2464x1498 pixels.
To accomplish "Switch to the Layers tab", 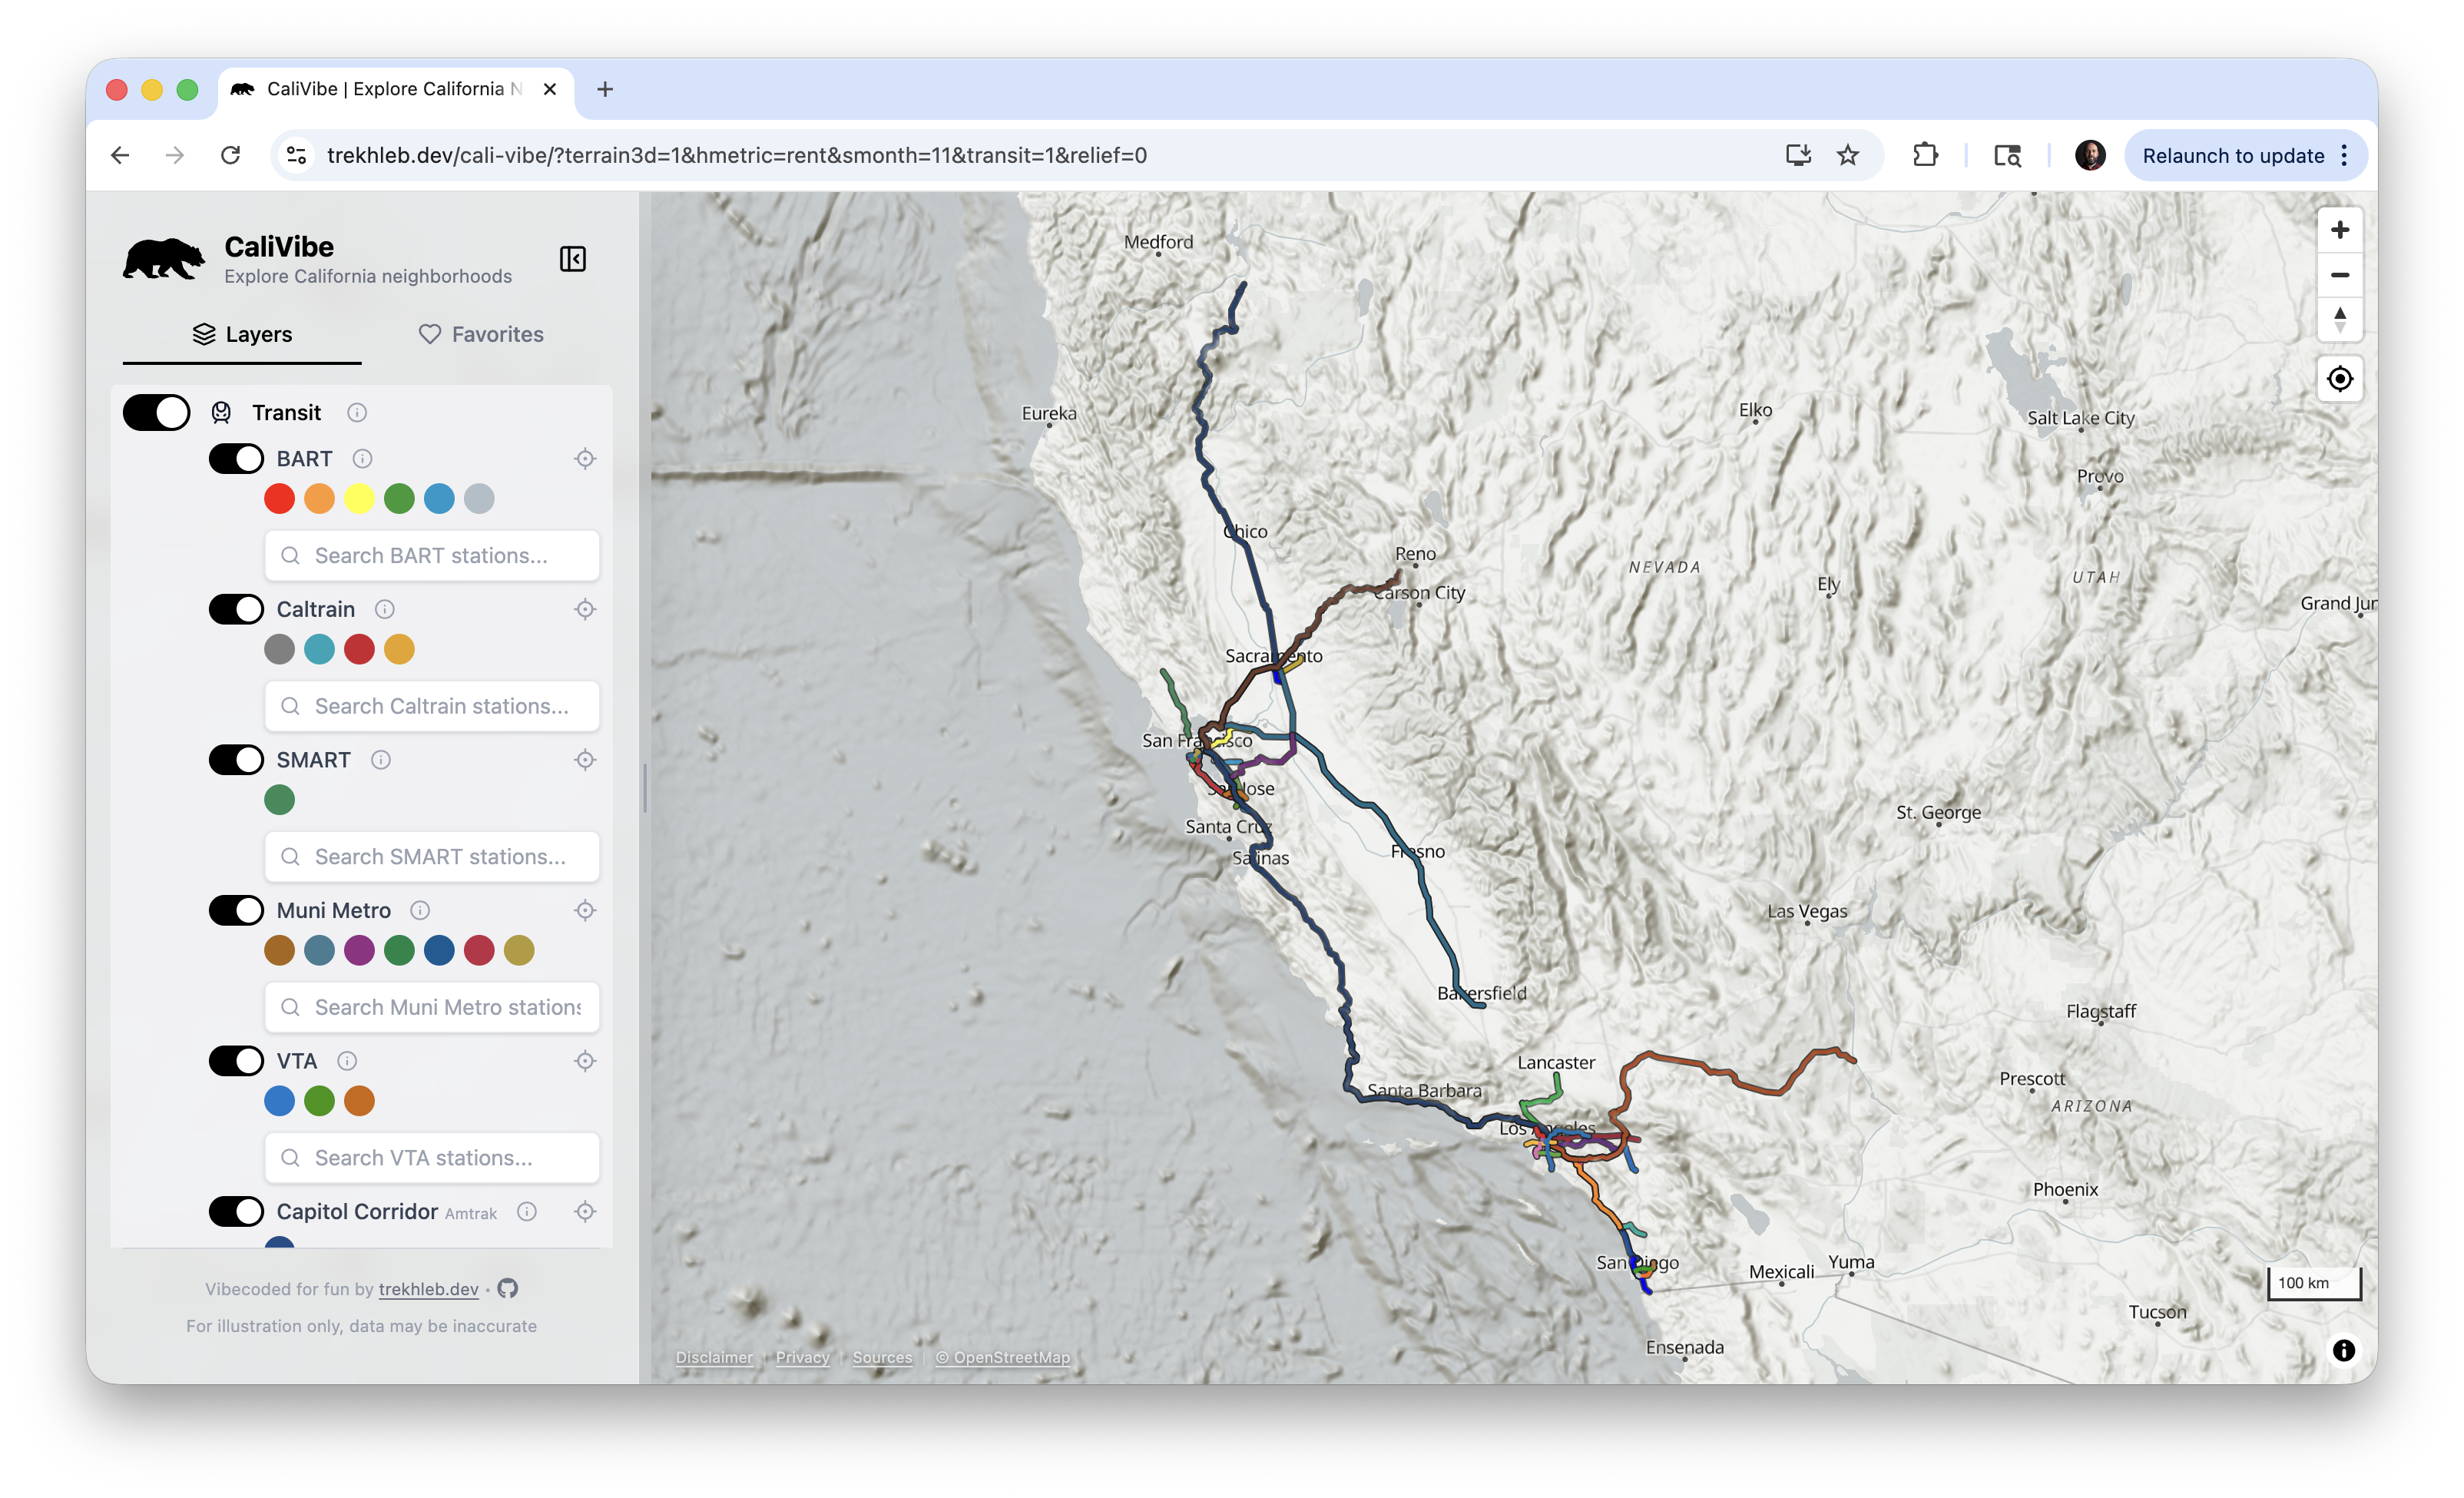I will (242, 335).
